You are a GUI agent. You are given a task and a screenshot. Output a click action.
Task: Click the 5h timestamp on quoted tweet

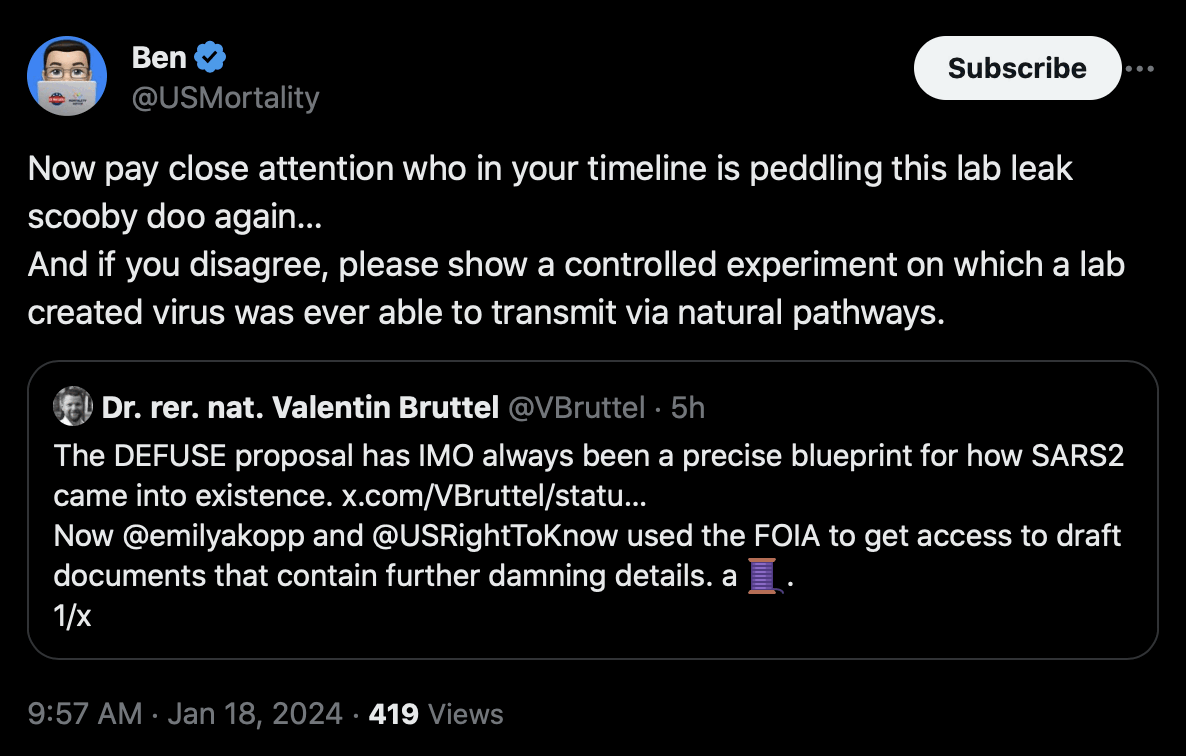pos(688,408)
